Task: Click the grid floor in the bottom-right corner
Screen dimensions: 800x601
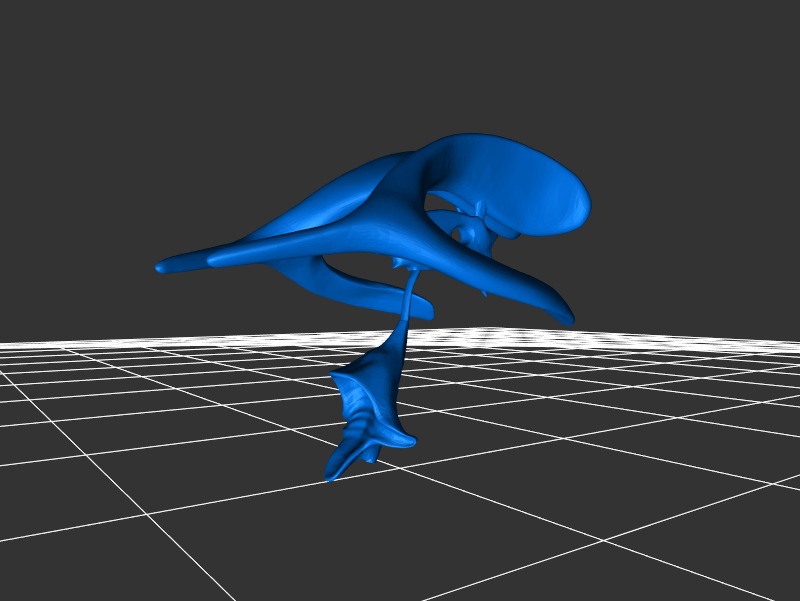Action: point(740,560)
